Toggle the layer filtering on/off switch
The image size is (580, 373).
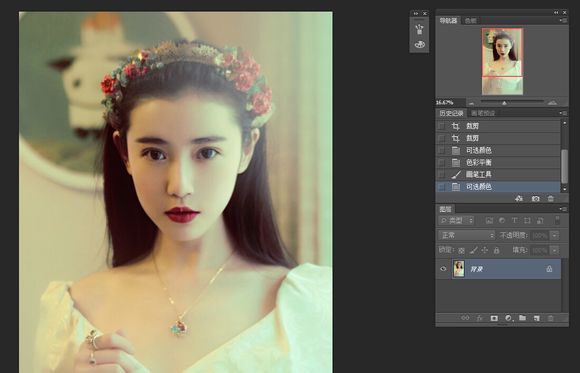(x=557, y=220)
